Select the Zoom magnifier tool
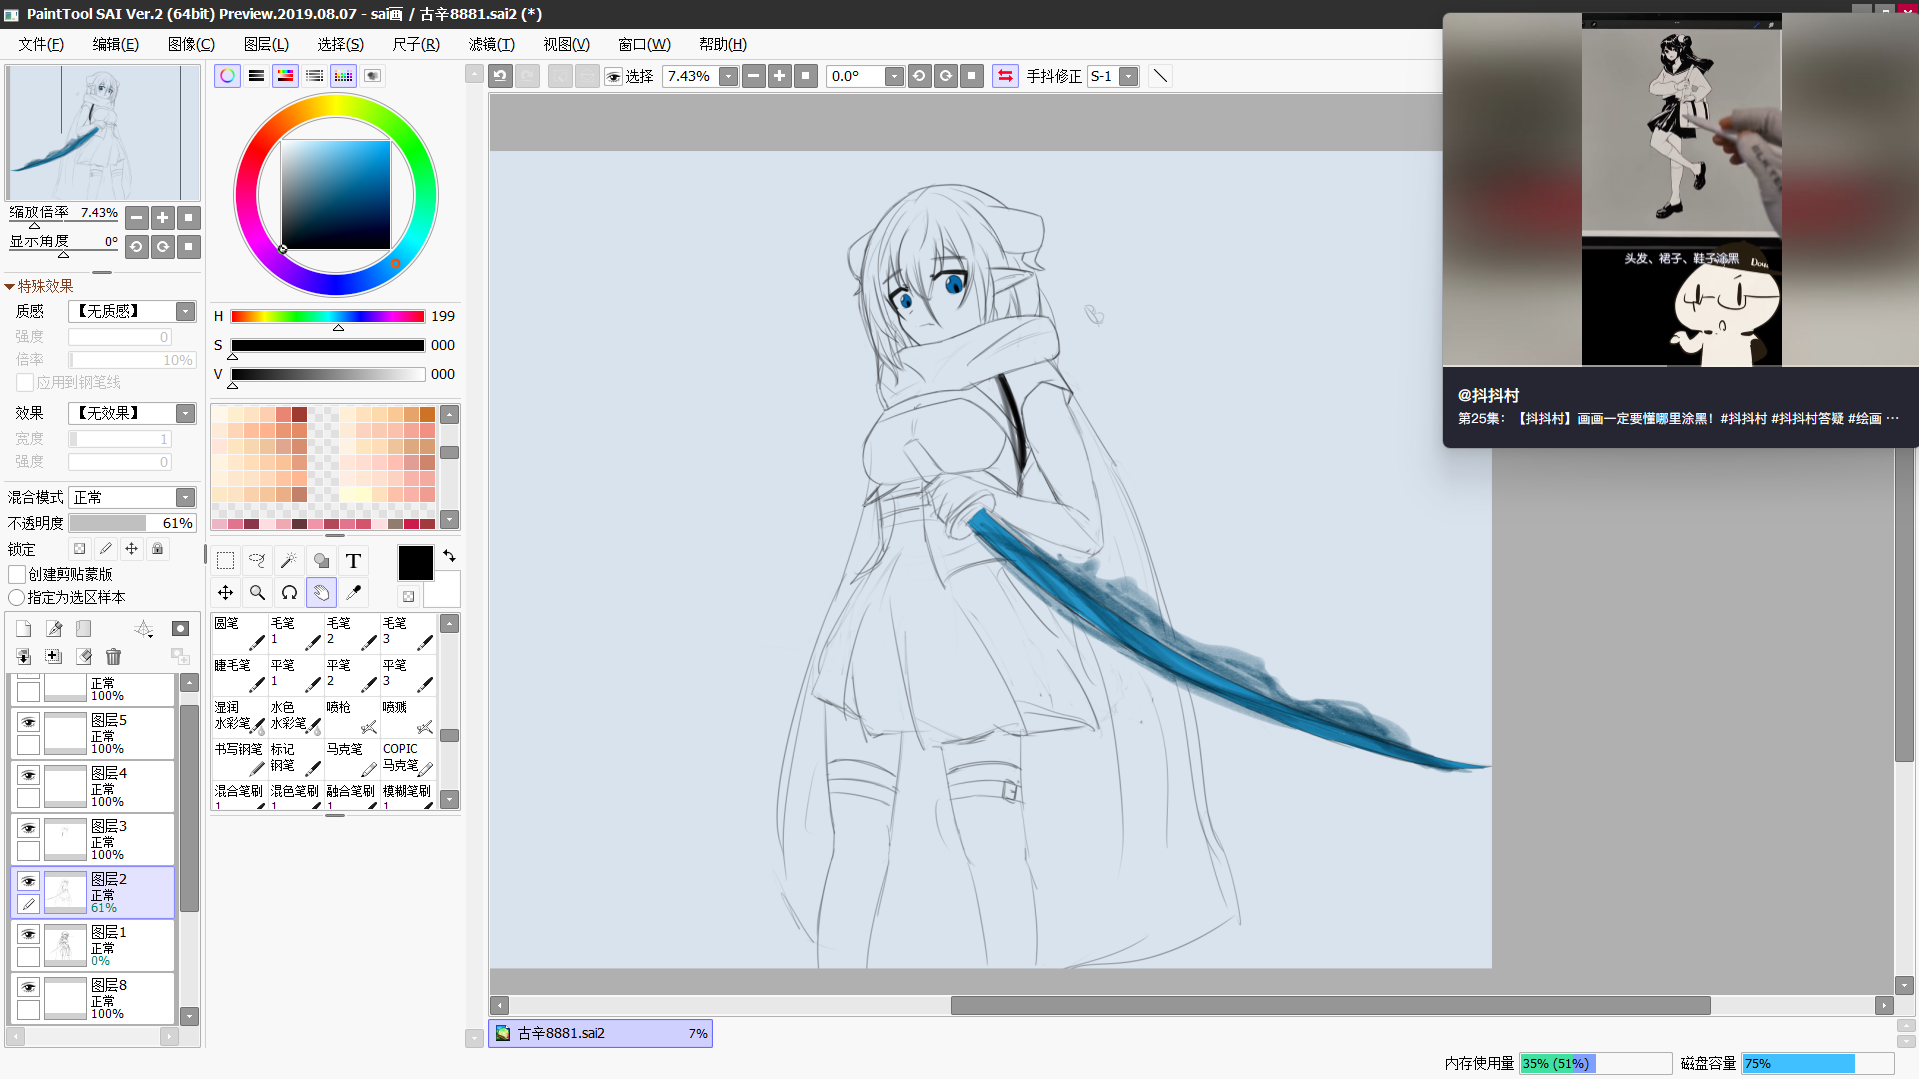This screenshot has width=1919, height=1079. point(257,593)
